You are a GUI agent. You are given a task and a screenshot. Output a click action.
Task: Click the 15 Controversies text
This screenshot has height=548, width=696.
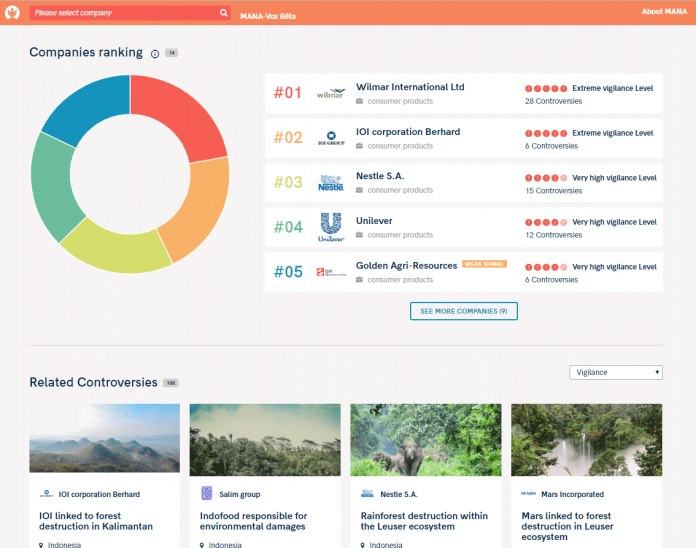553,191
